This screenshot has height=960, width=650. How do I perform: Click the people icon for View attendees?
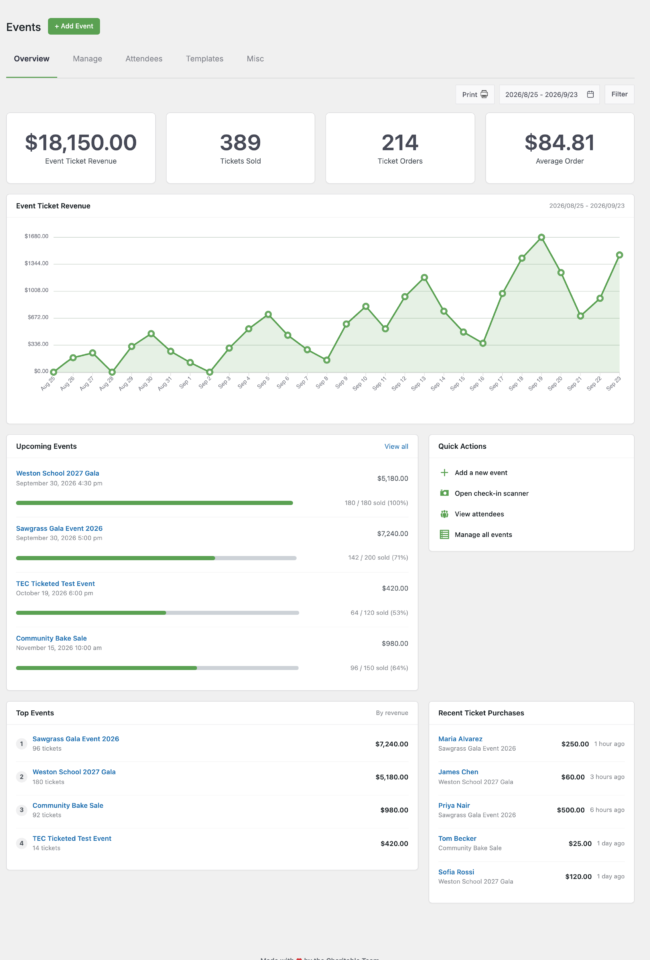[444, 514]
